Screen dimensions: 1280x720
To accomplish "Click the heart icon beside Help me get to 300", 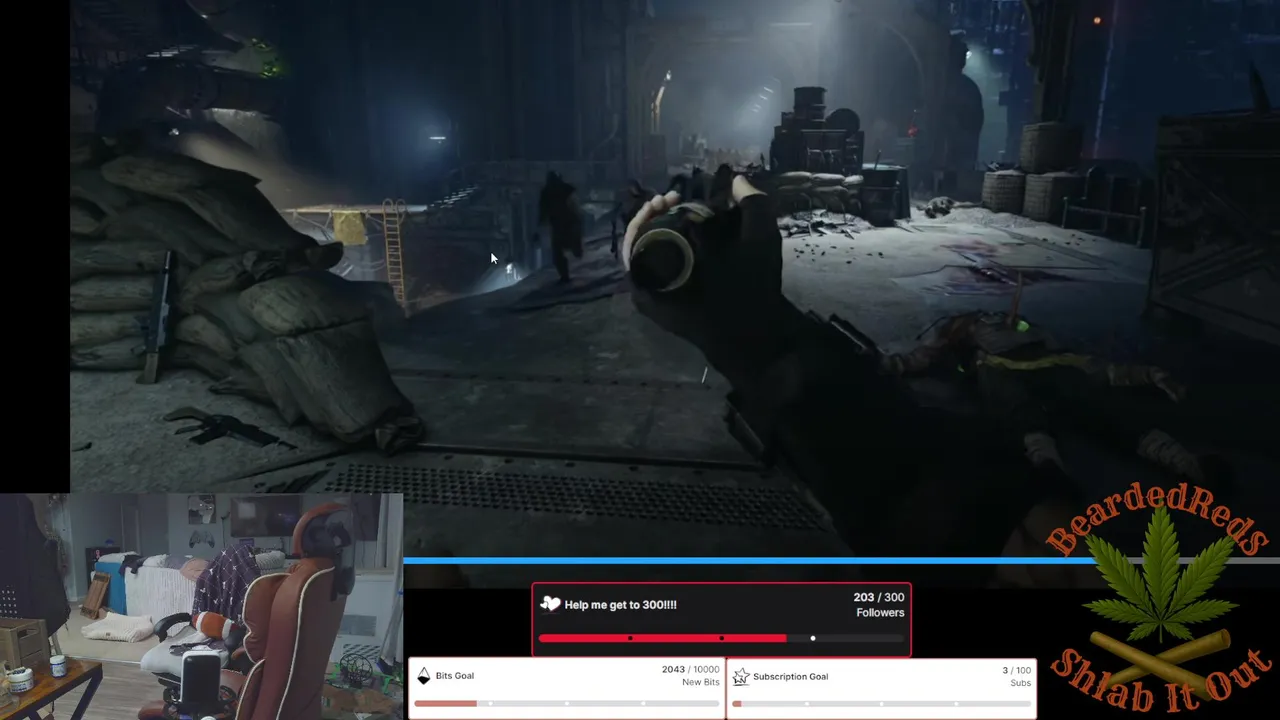I will point(550,603).
